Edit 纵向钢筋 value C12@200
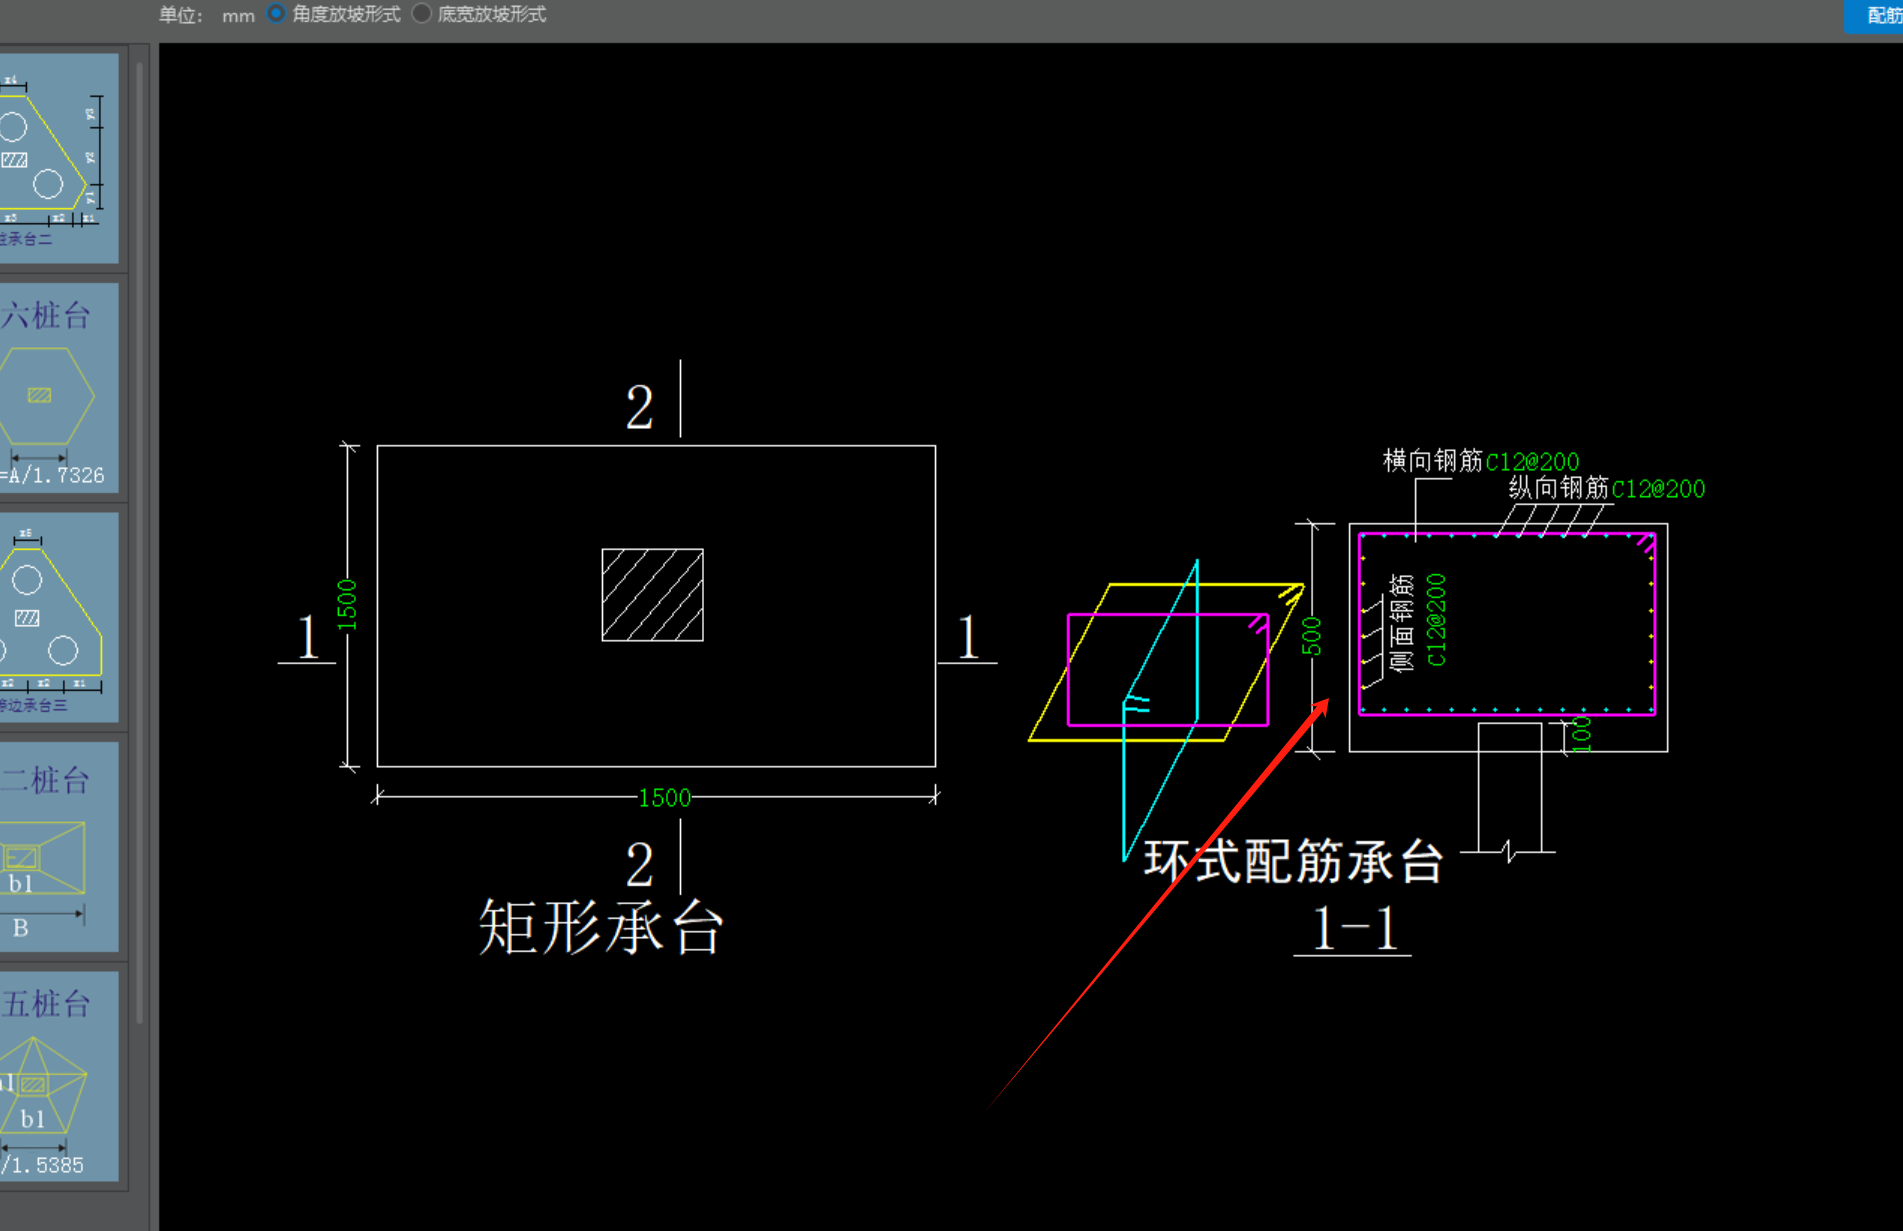This screenshot has width=1903, height=1231. tap(1658, 489)
